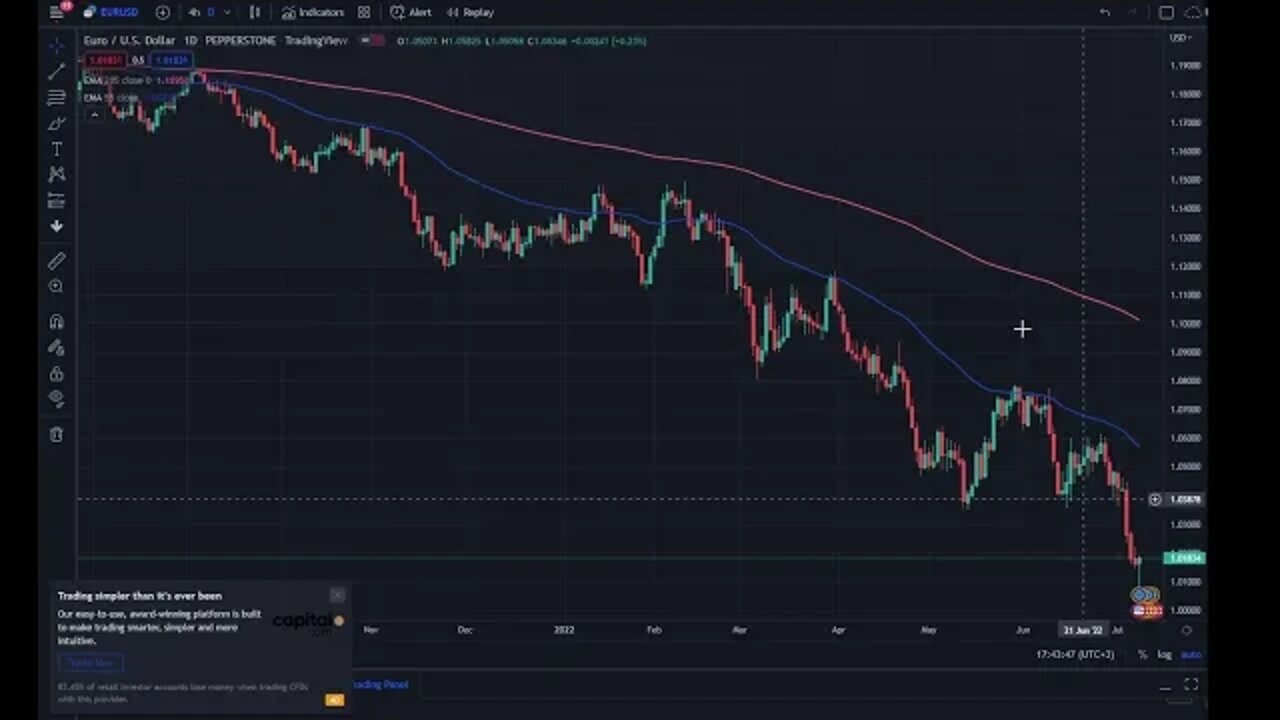
Task: Open the layout selection square icon
Action: [1166, 12]
